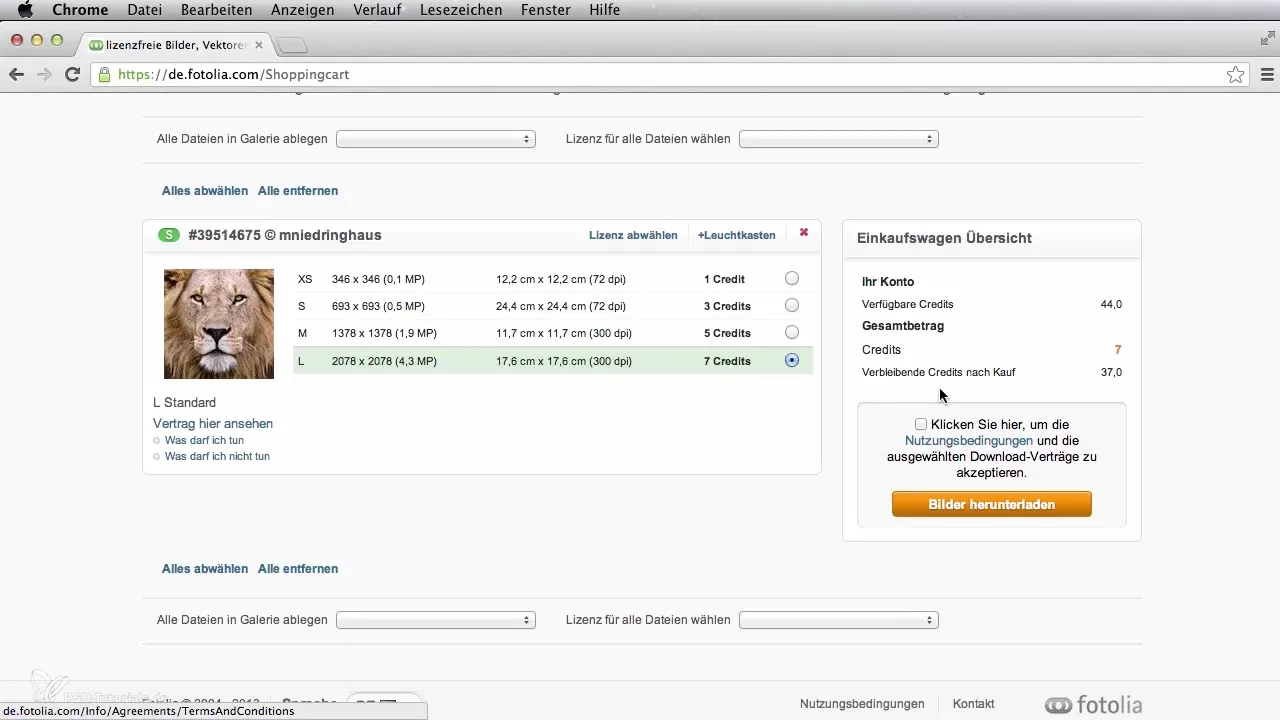1280x720 pixels.
Task: Click top 'Alles abwählen' link
Action: [205, 191]
